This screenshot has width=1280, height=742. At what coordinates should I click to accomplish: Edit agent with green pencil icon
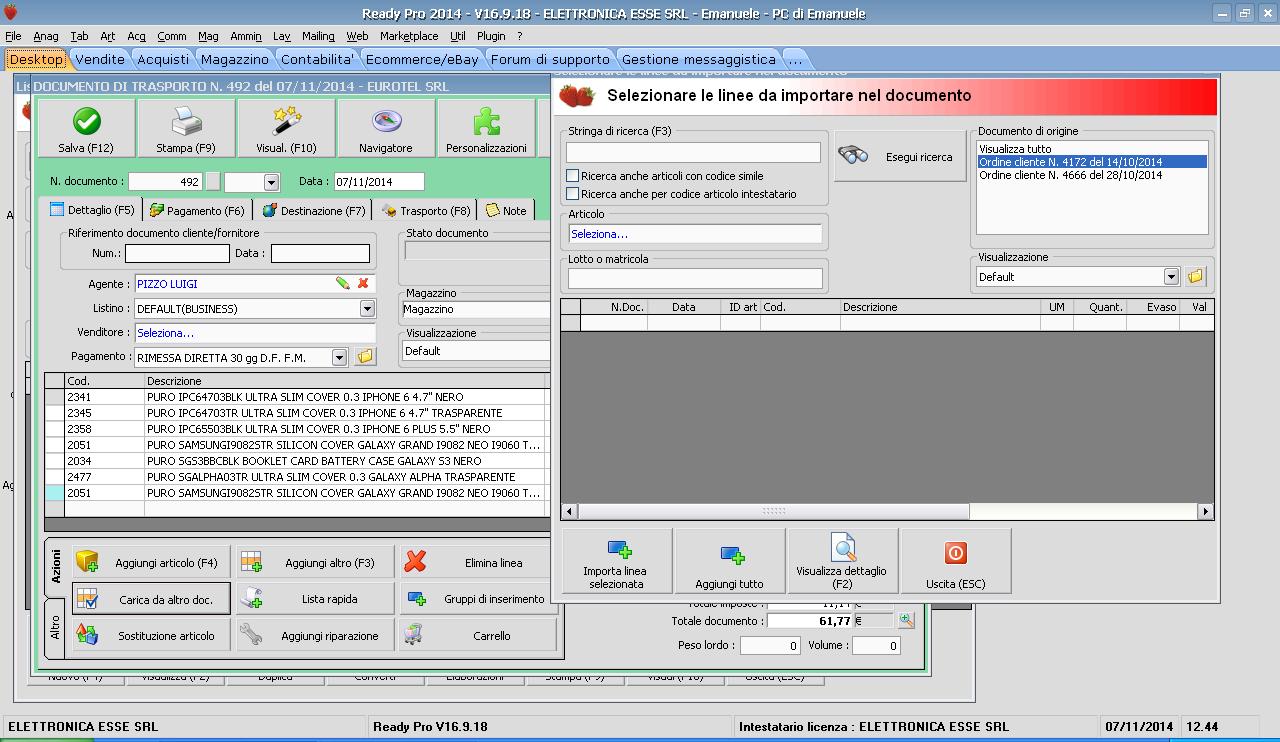[343, 284]
